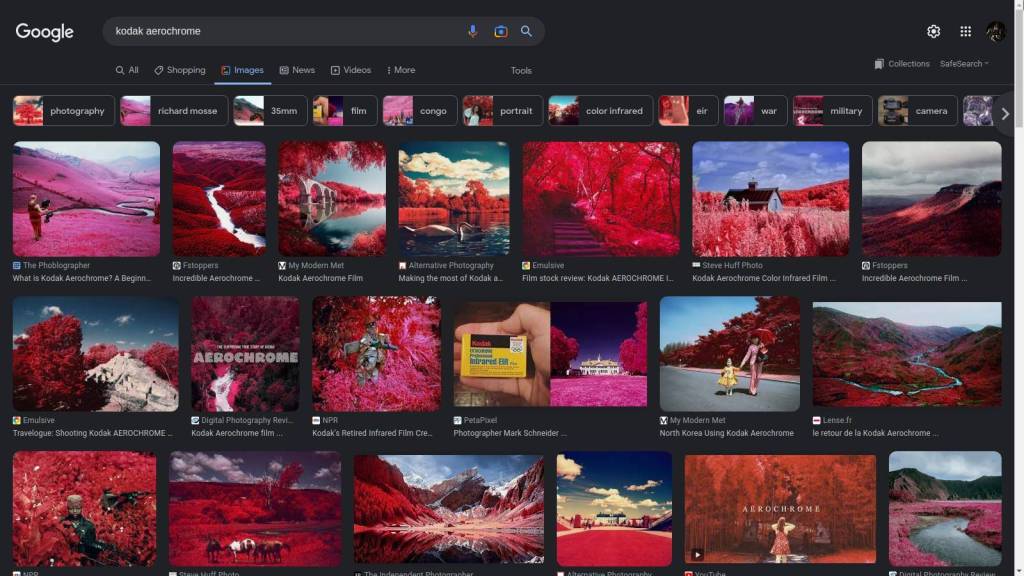Click the Steve Huff Photo favicon under the red barn image
Image resolution: width=1024 pixels, height=576 pixels.
click(696, 265)
